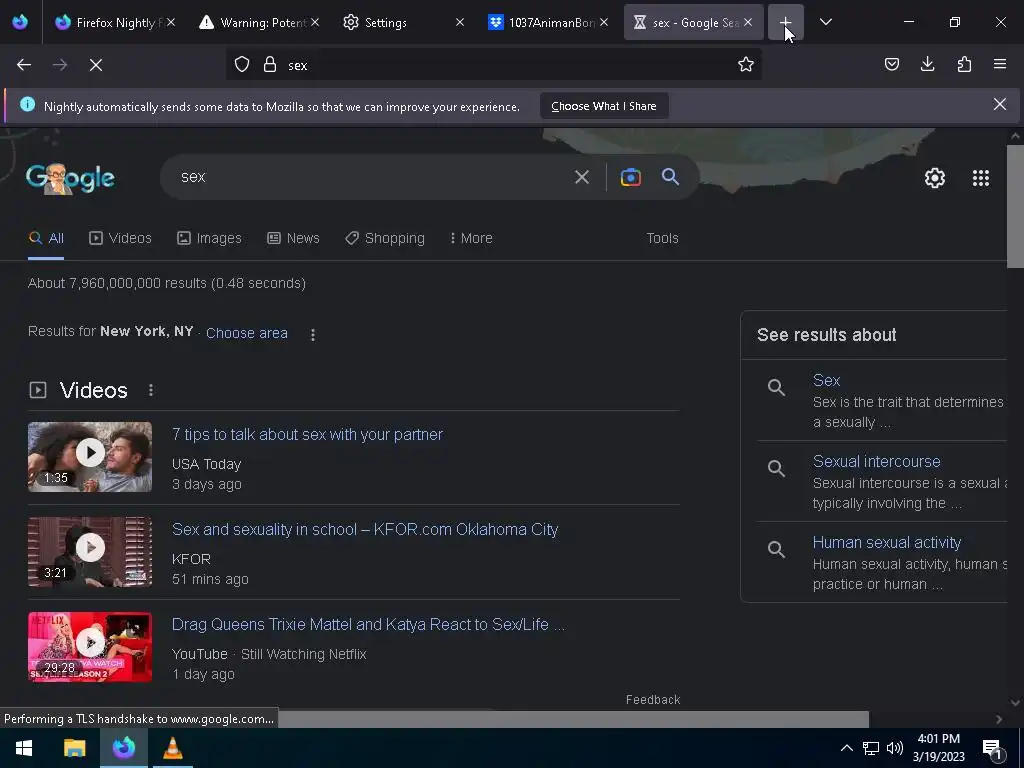Switch to the News results tab
1024x768 pixels.
[293, 238]
